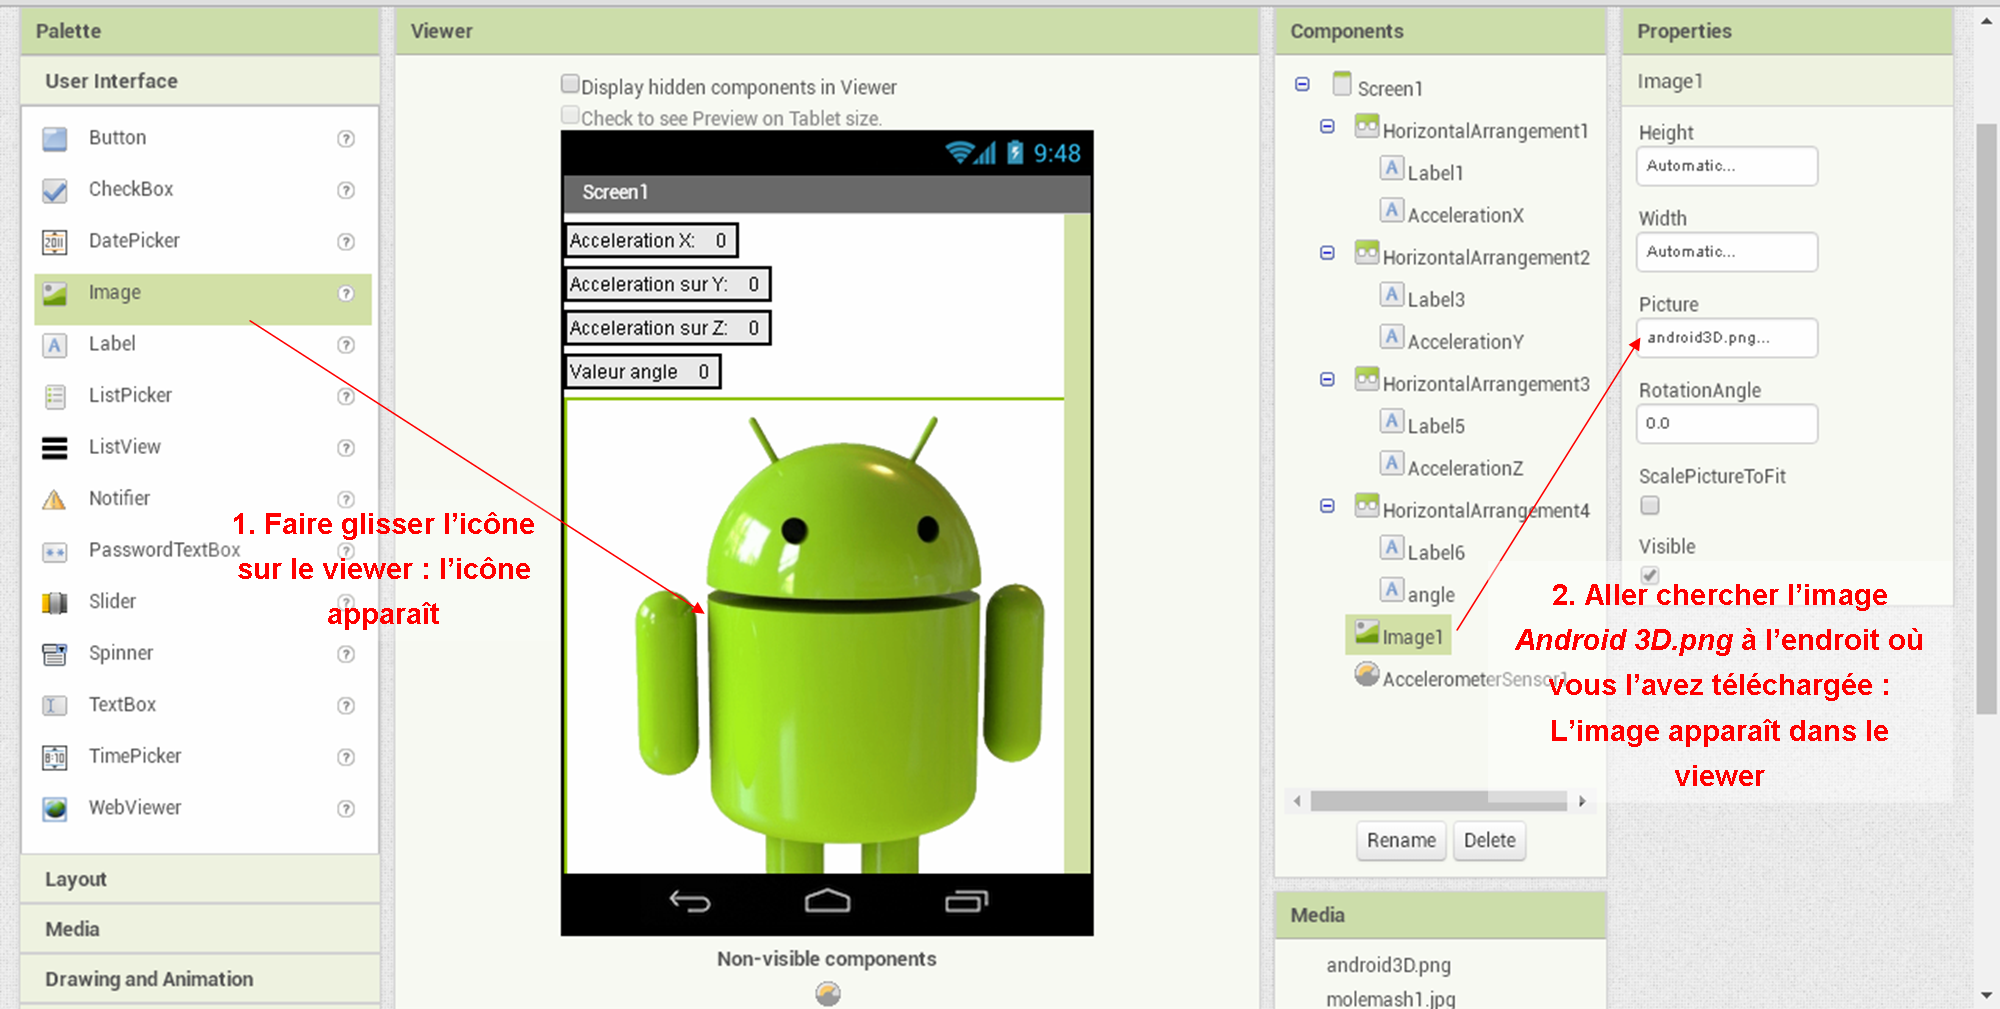Open help for the Button component
Image resolution: width=2000 pixels, height=1009 pixels.
[x=346, y=139]
